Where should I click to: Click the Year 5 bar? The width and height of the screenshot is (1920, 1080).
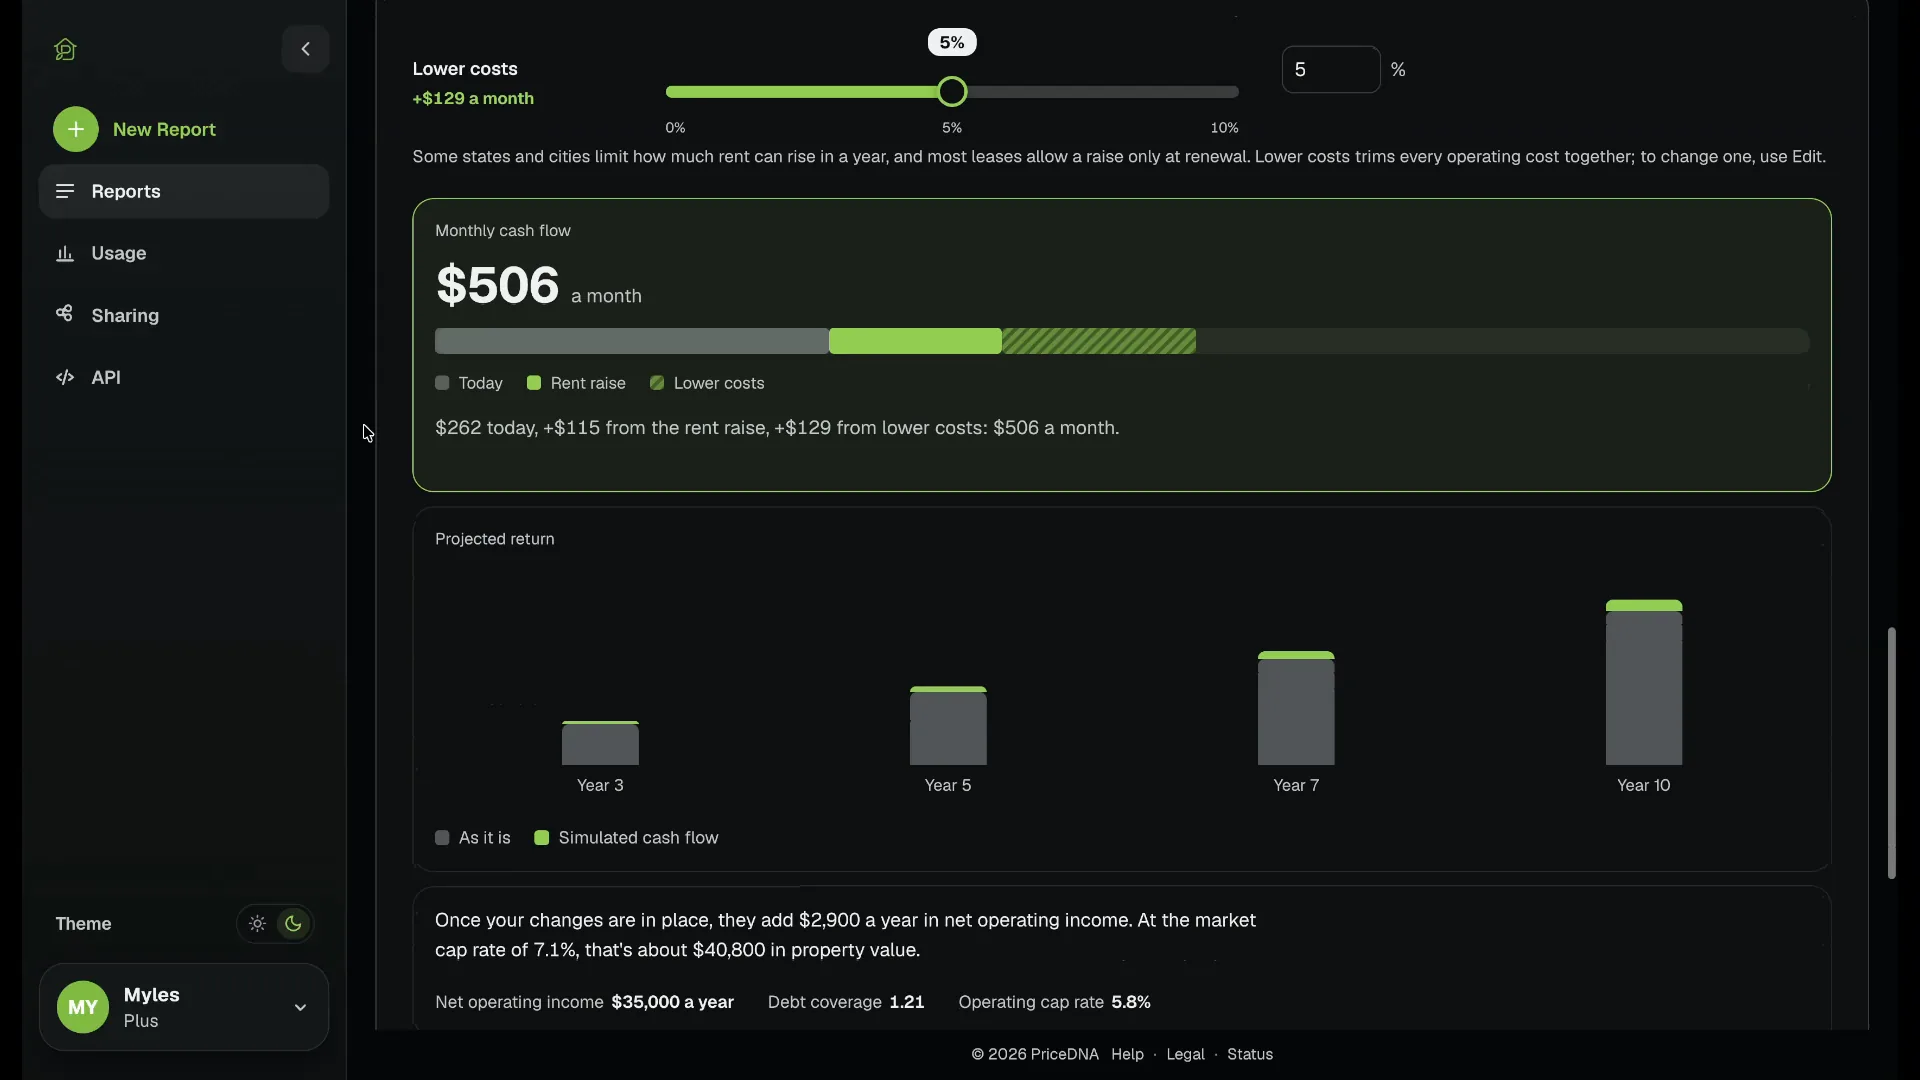pyautogui.click(x=948, y=726)
